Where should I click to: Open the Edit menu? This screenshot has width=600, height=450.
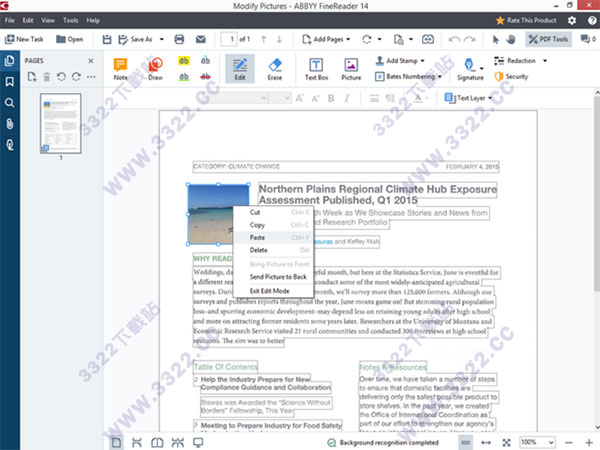click(28, 20)
